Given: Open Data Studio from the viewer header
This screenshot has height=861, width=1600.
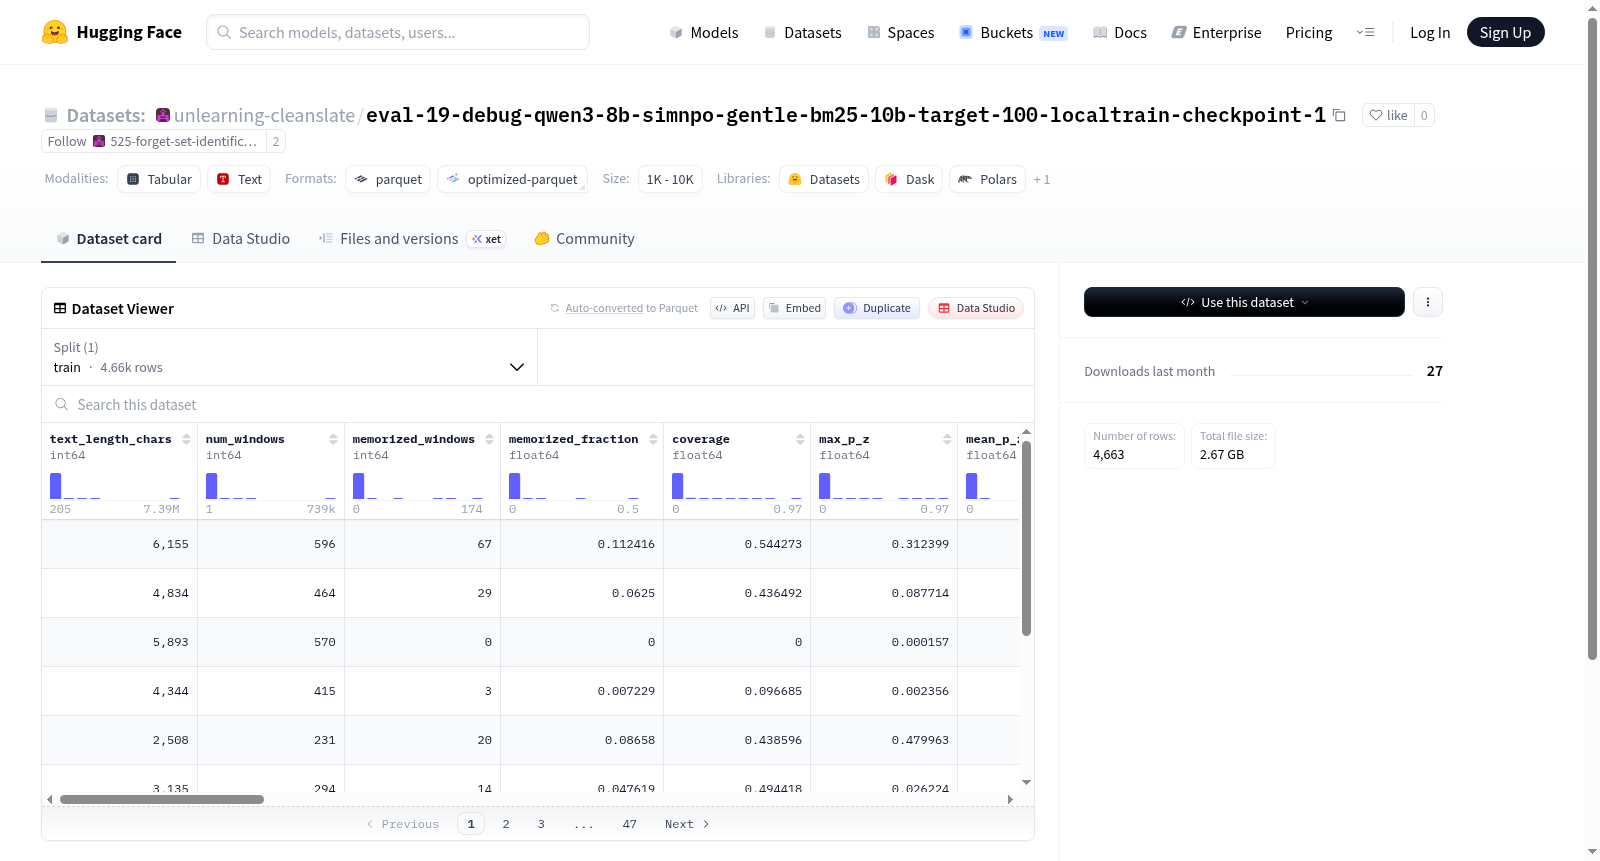Looking at the screenshot, I should pos(976,308).
